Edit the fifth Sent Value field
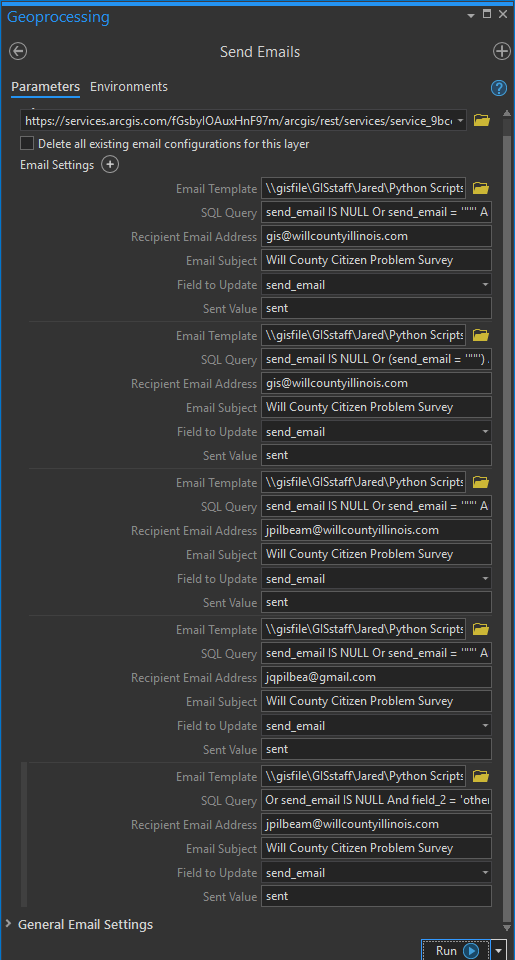Screen dimensions: 515x960 click(376, 896)
